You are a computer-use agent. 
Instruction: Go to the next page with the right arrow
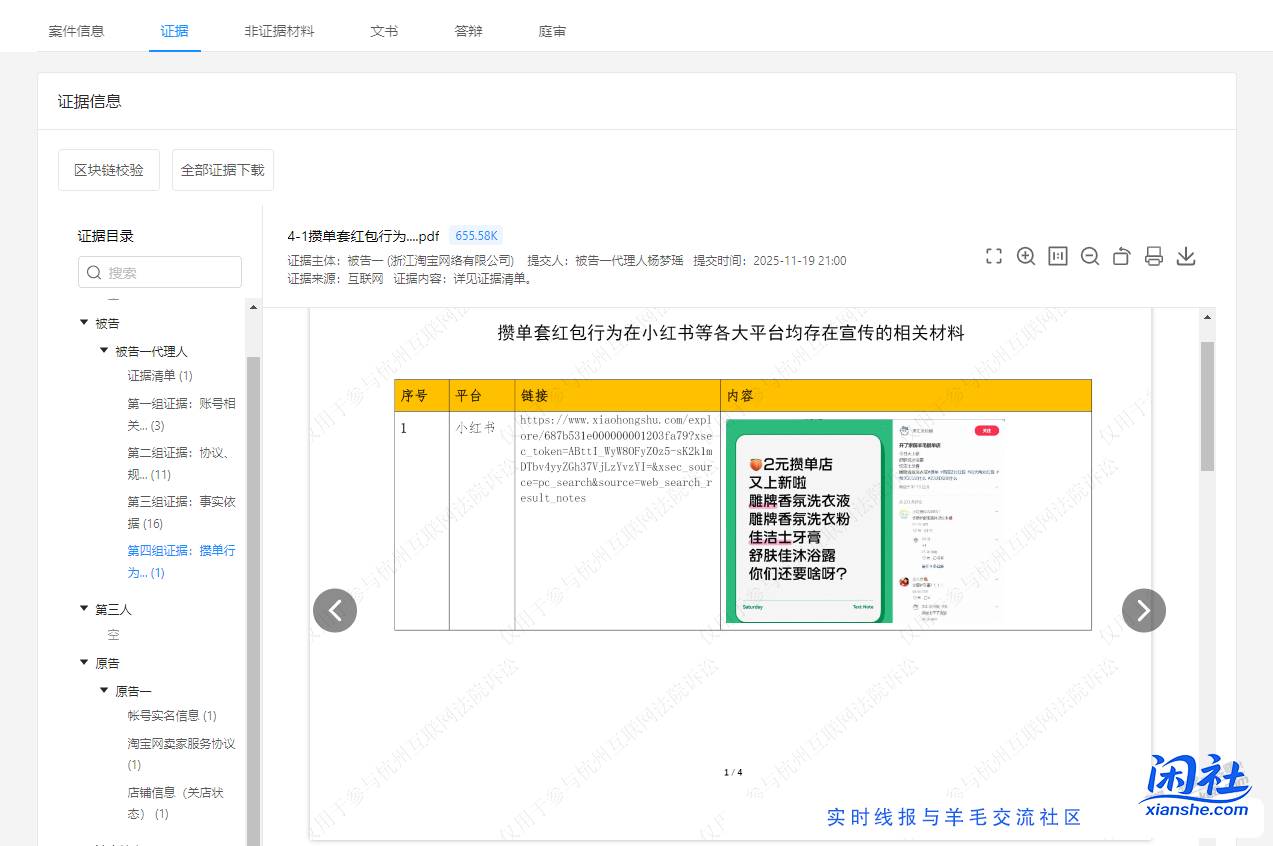click(1143, 610)
